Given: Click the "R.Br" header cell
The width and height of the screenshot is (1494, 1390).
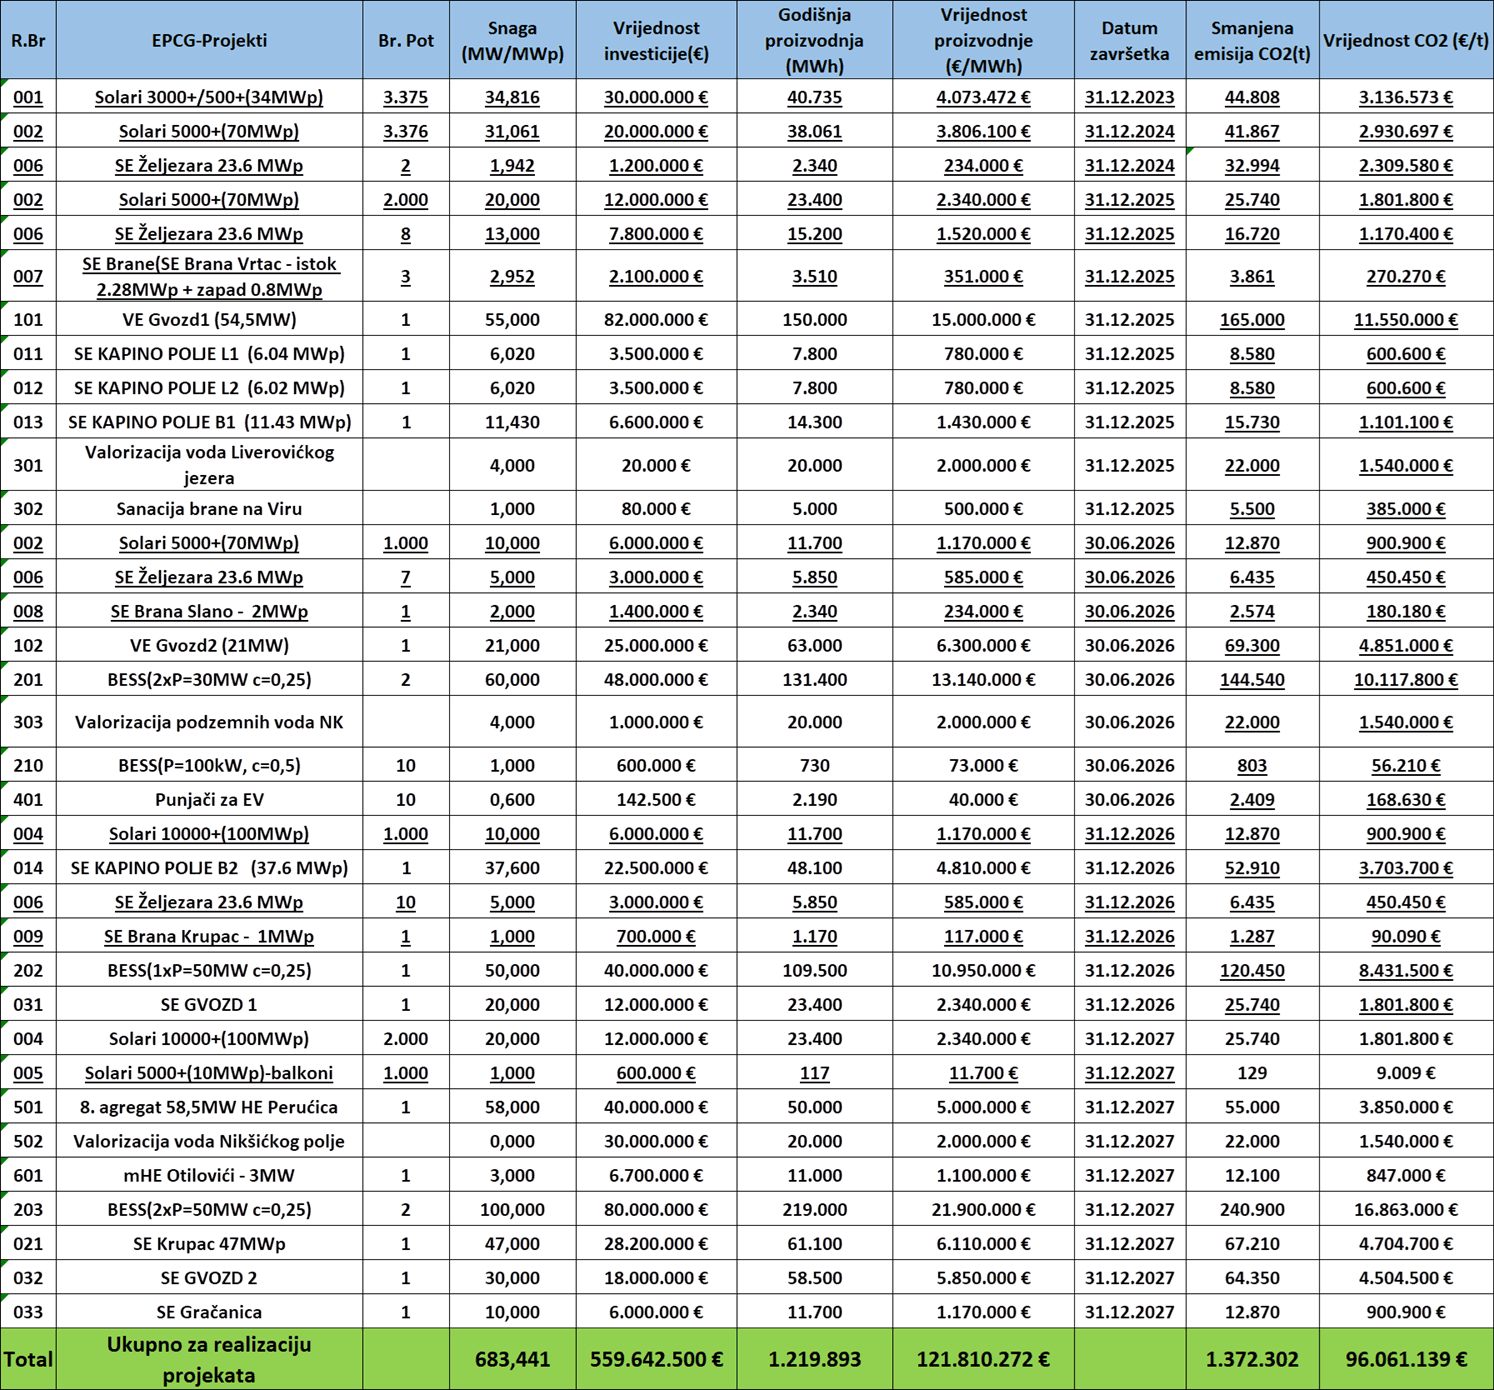Looking at the screenshot, I should (28, 40).
